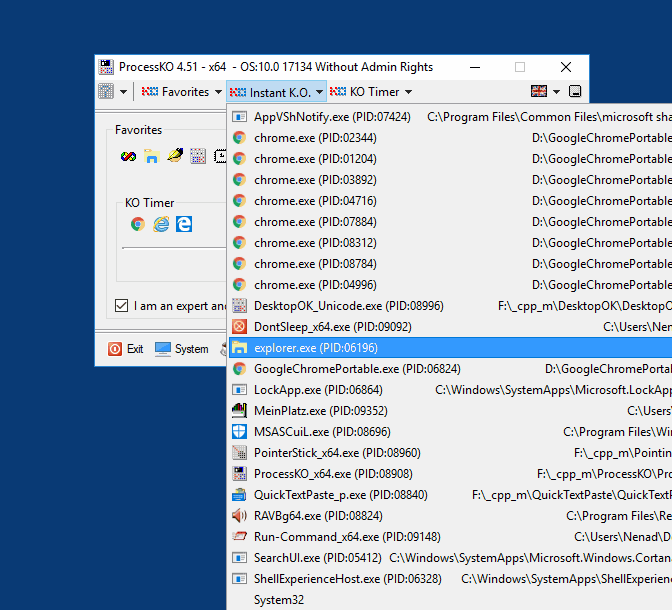Click the LockApp.exe window icon
672x610 pixels.
(x=239, y=390)
